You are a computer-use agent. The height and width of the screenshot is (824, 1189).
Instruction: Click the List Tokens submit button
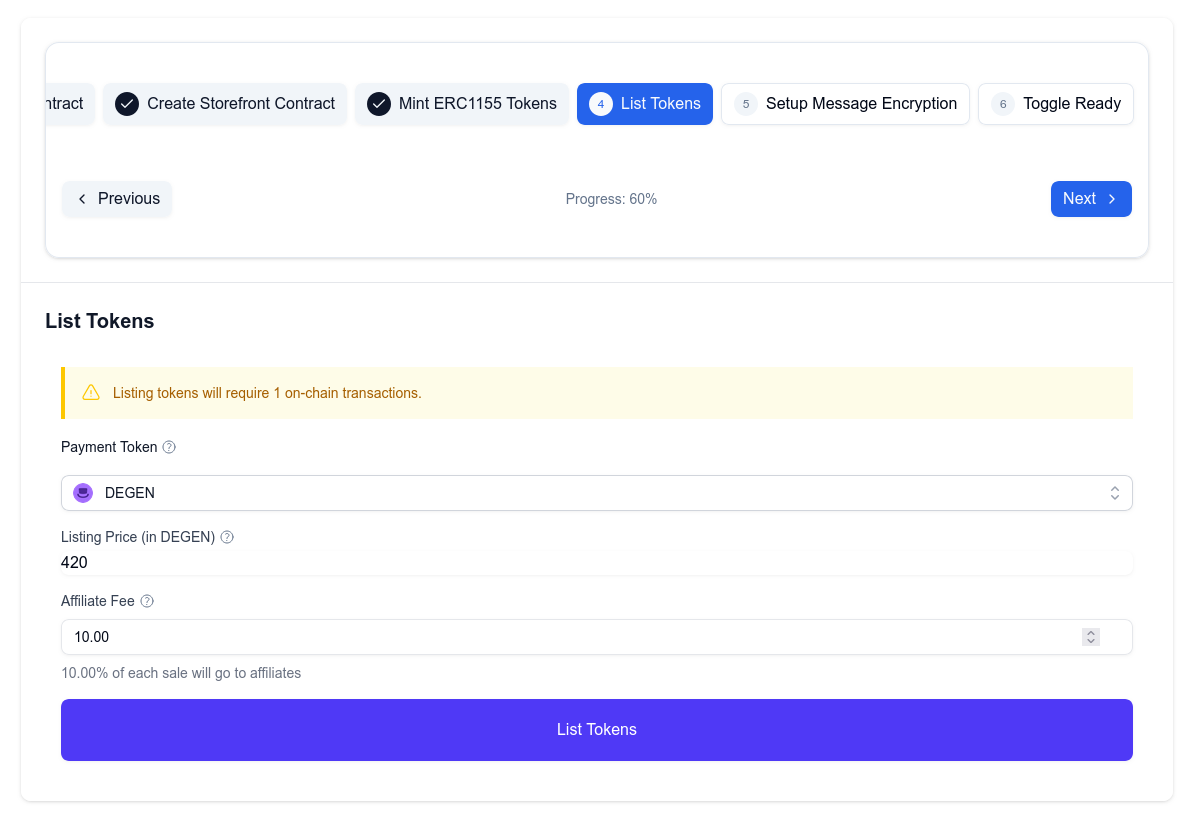(x=597, y=729)
